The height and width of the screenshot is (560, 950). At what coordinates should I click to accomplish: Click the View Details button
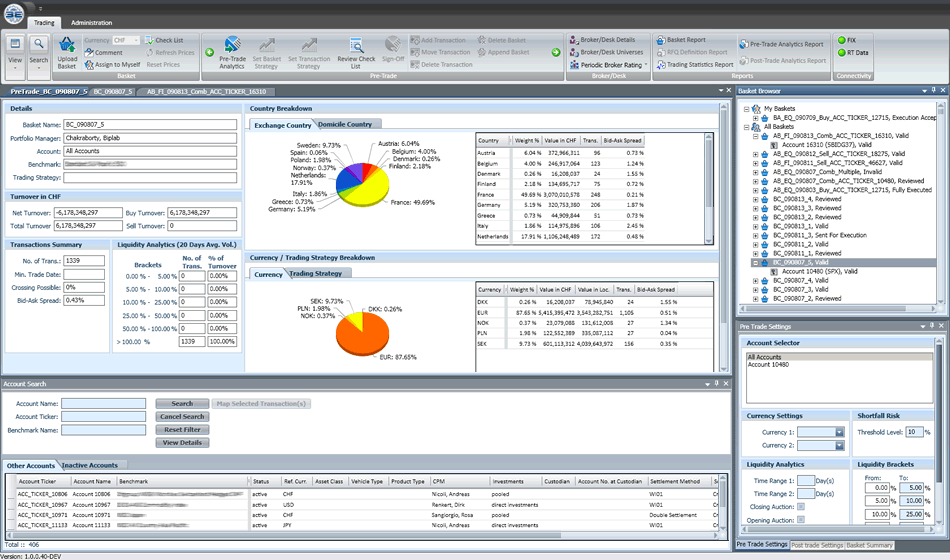(181, 442)
